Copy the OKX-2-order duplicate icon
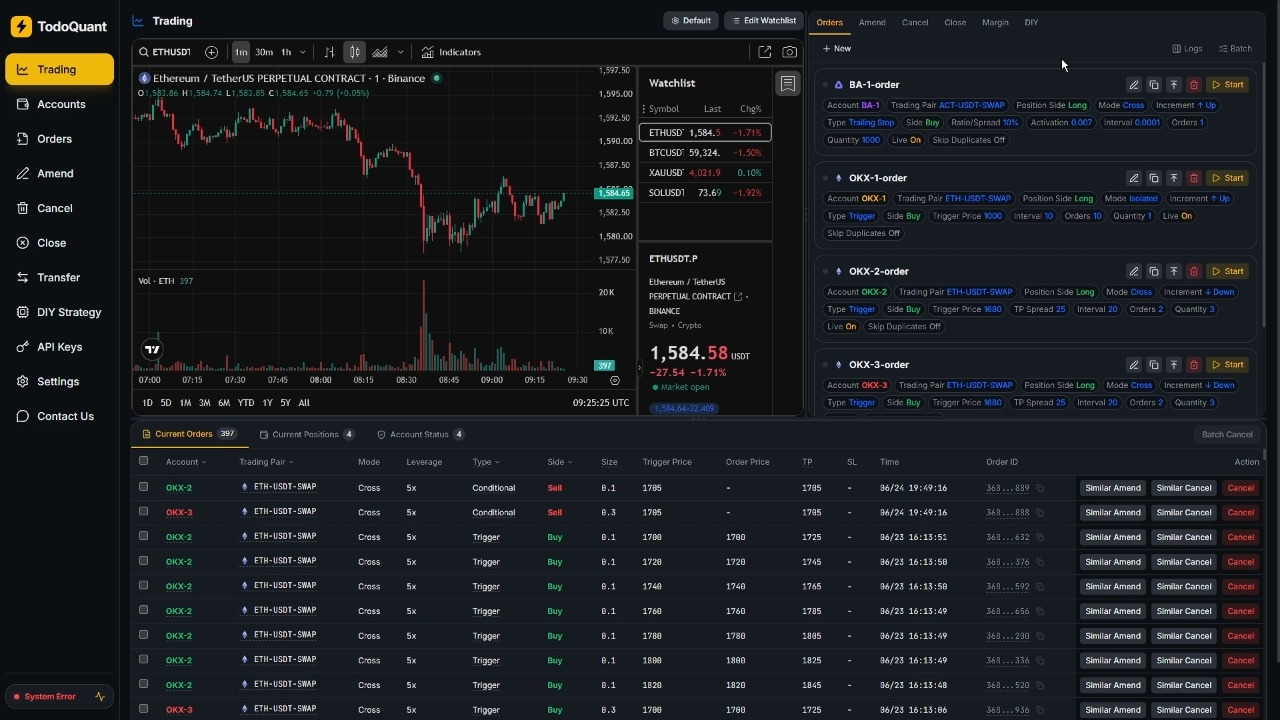Screen dimensions: 1280x720 point(1153,271)
